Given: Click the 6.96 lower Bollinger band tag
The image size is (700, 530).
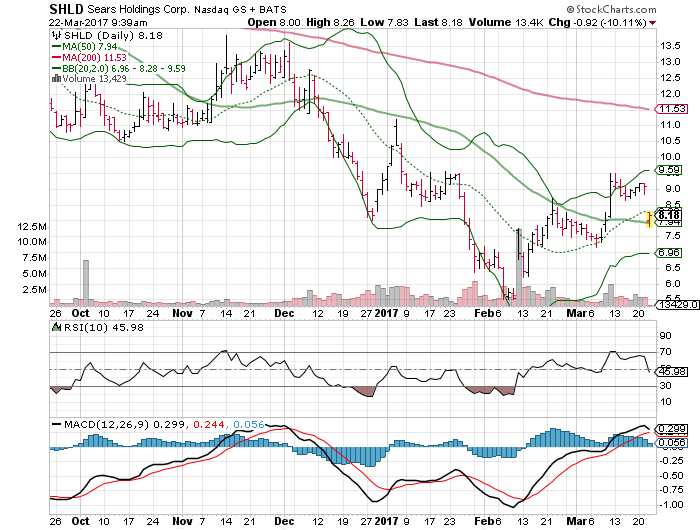Looking at the screenshot, I should 668,253.
